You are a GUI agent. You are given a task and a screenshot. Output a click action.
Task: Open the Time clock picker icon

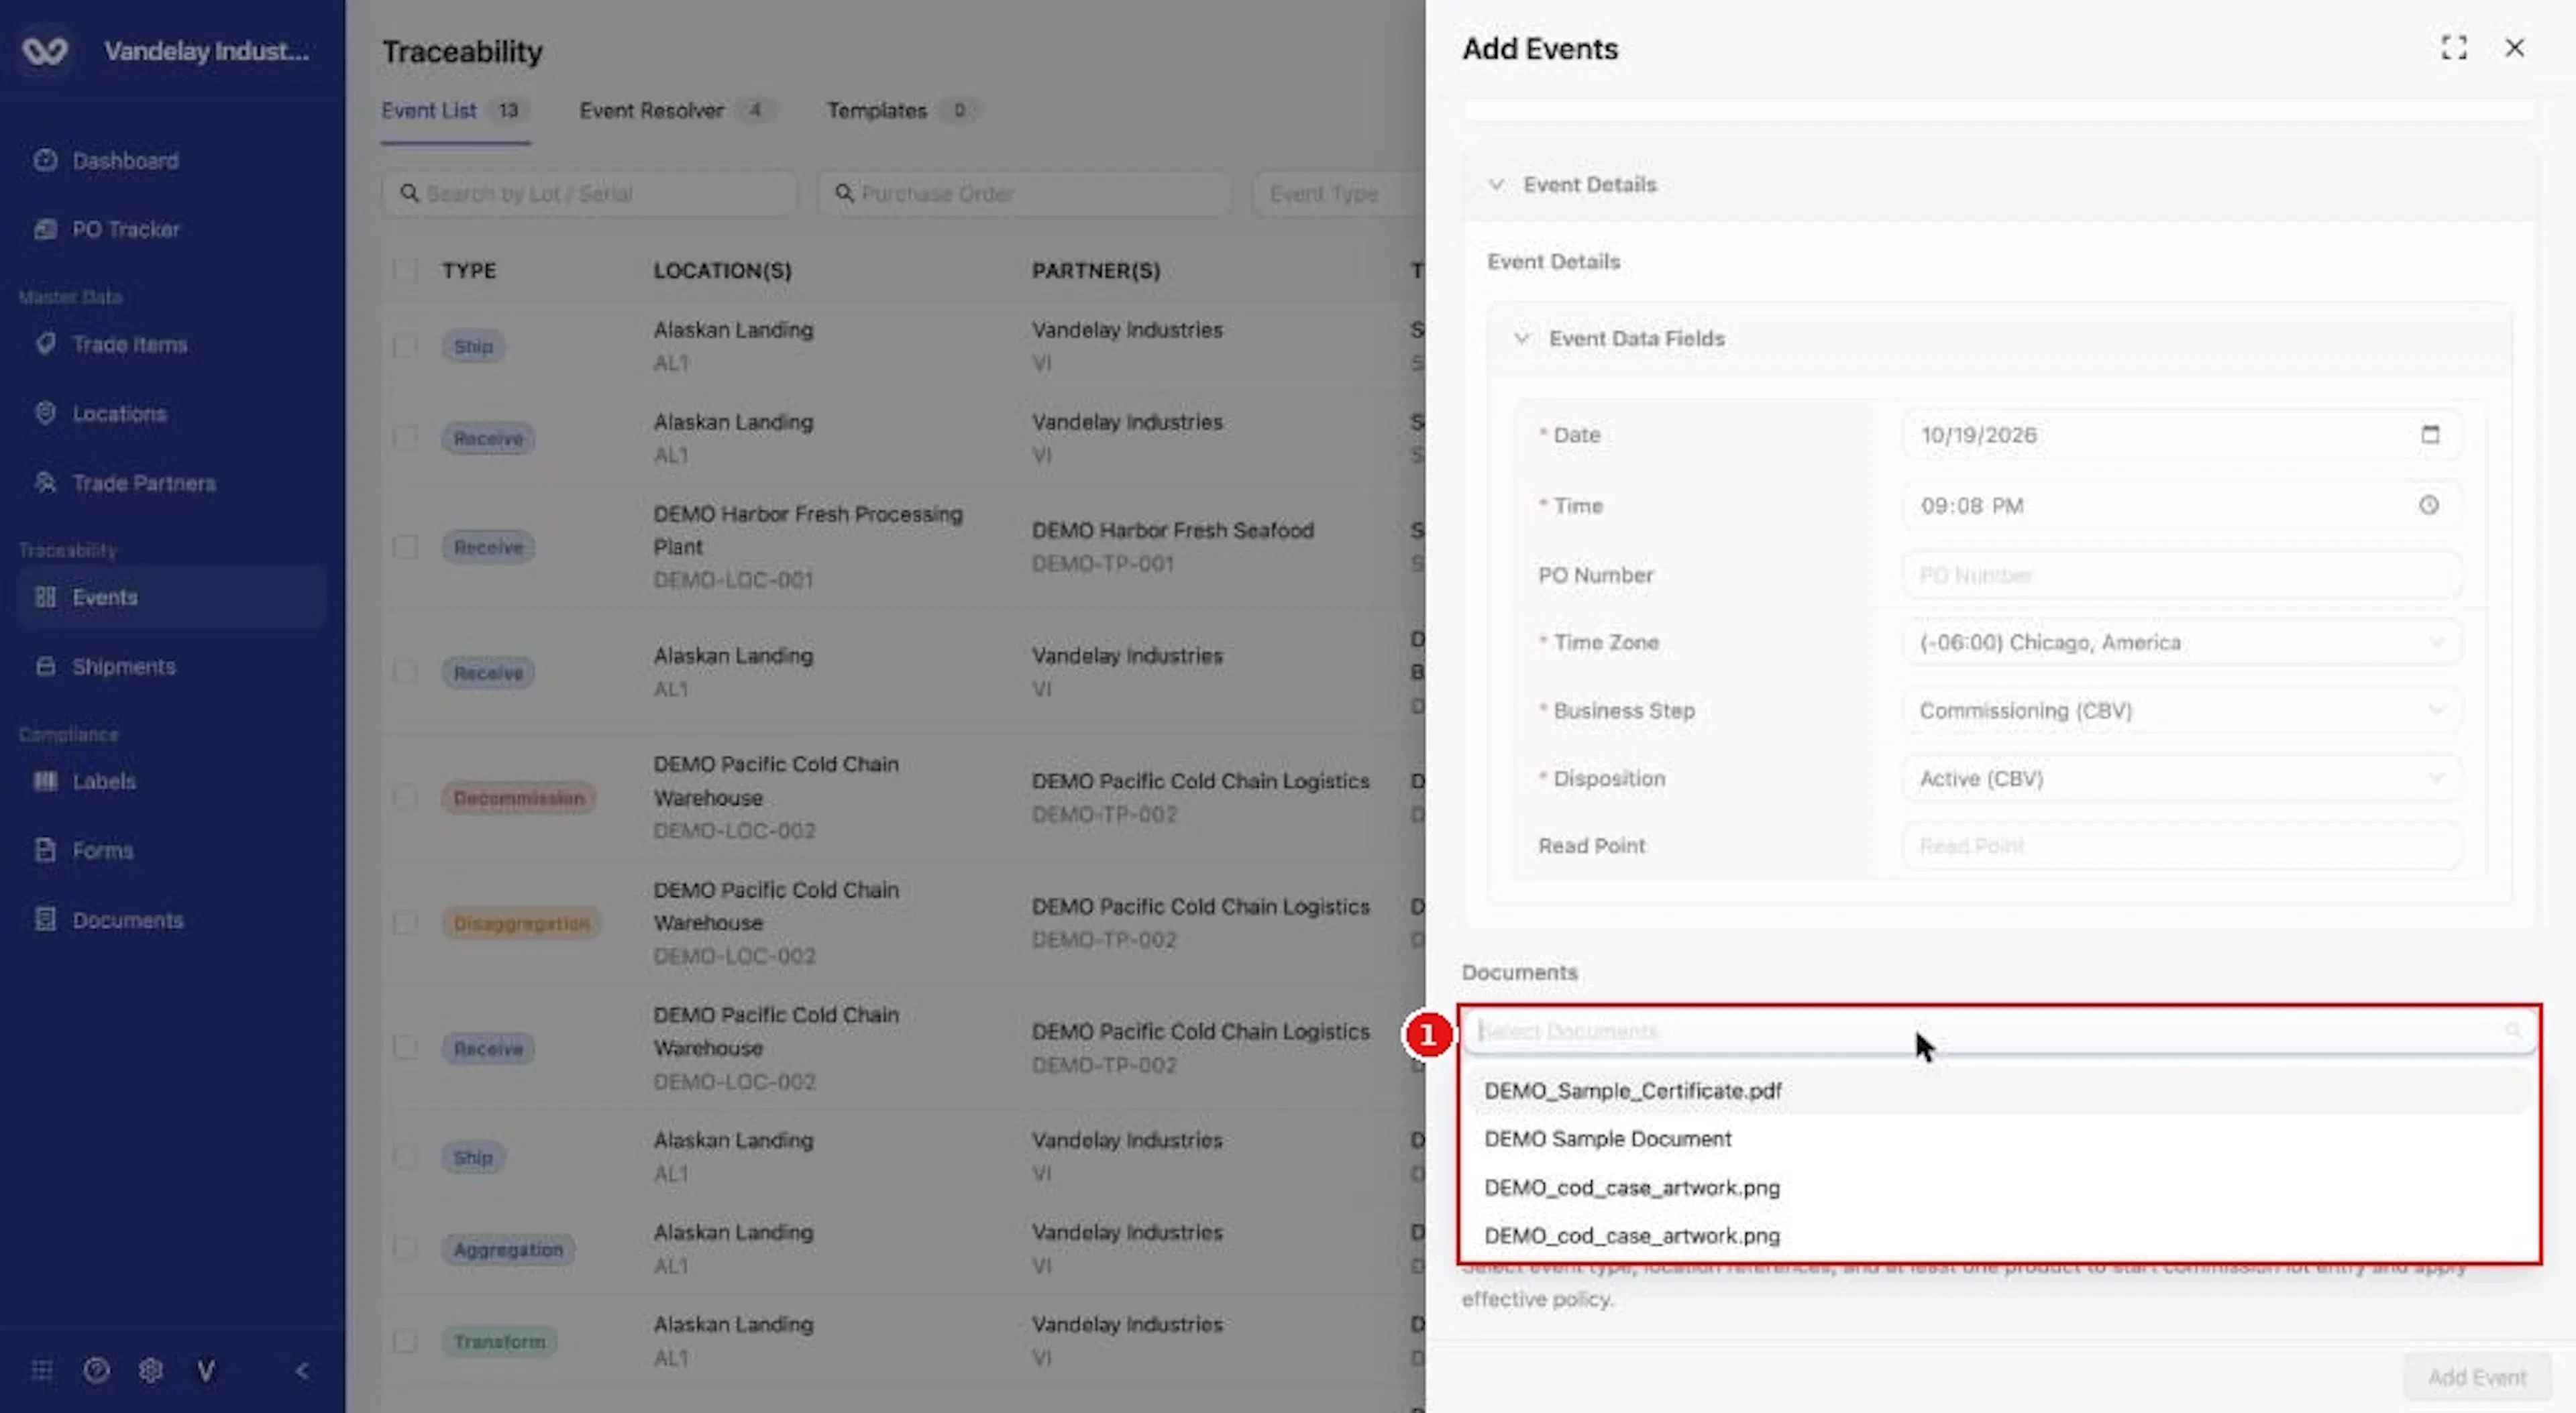click(x=2429, y=505)
